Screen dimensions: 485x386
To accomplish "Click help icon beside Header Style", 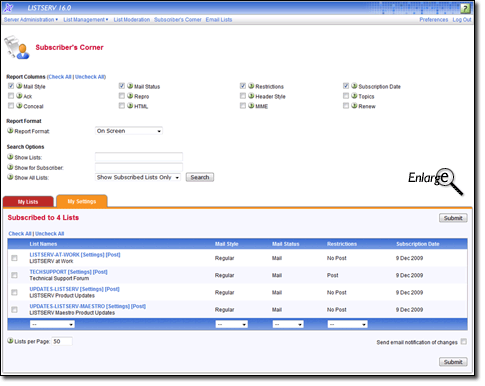I will pyautogui.click(x=251, y=96).
